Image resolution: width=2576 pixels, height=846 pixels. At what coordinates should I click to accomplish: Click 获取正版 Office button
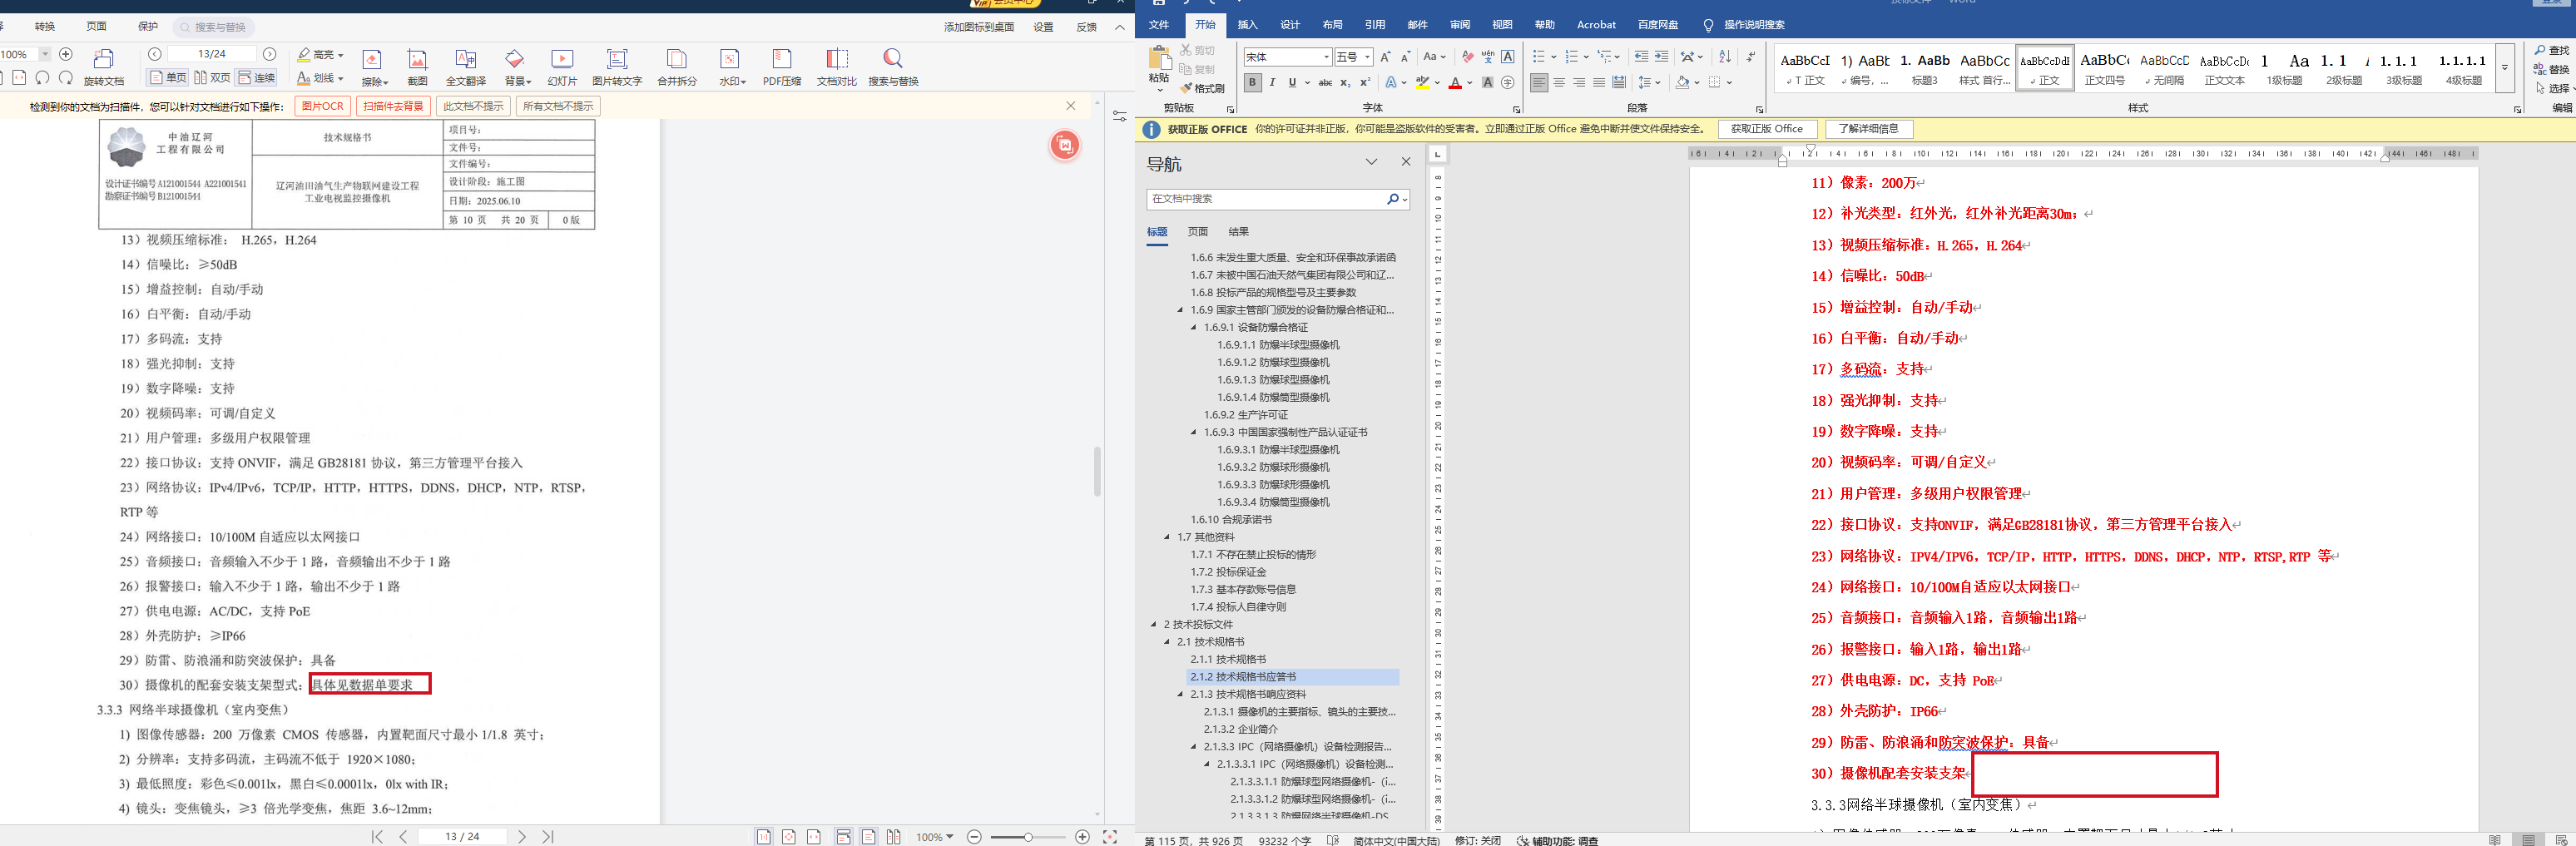[x=1767, y=129]
